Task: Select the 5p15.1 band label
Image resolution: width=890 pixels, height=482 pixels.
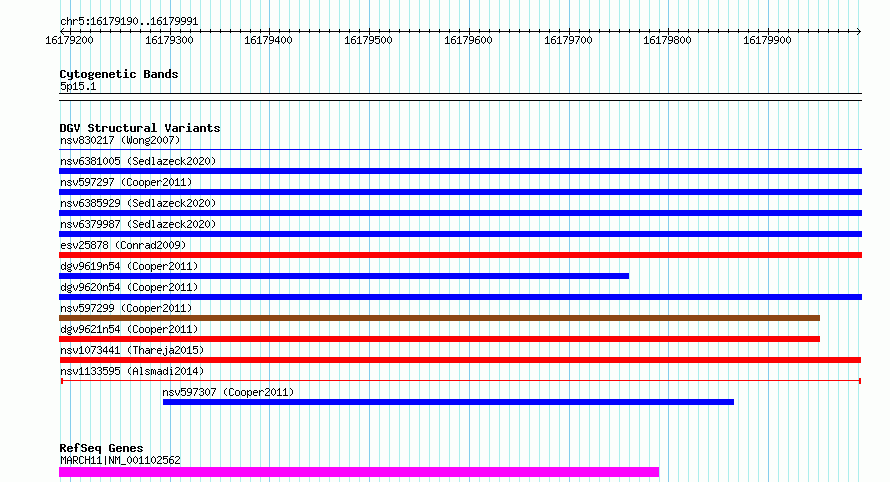Action: 78,86
